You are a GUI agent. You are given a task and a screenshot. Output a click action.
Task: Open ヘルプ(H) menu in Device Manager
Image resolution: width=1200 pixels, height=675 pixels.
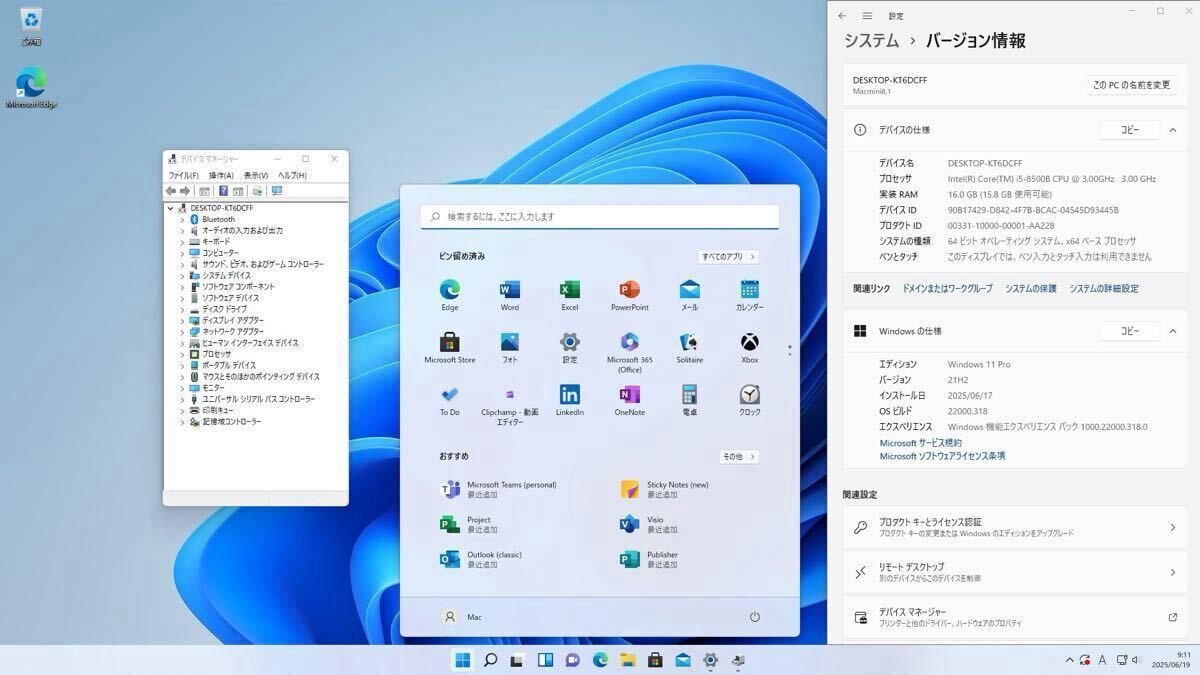292,176
